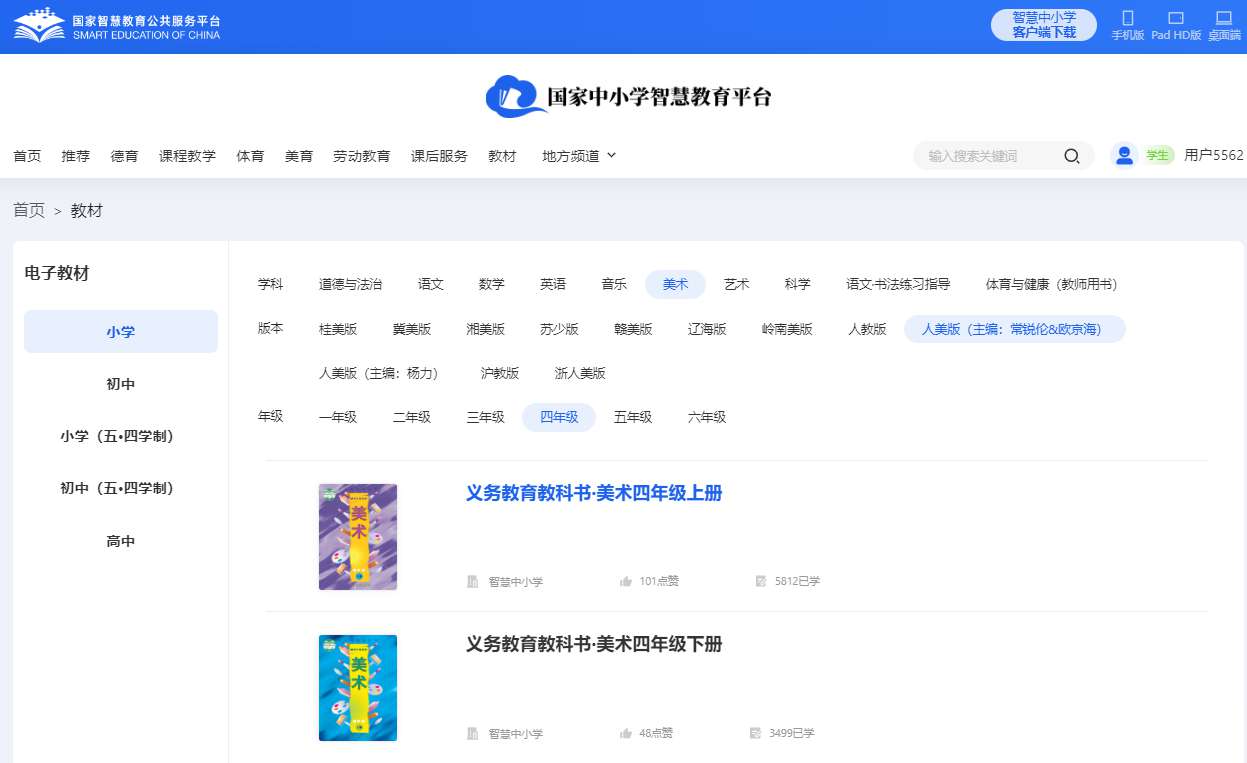Image resolution: width=1247 pixels, height=763 pixels.
Task: Pick the 浙人美版 edition
Action: [580, 373]
